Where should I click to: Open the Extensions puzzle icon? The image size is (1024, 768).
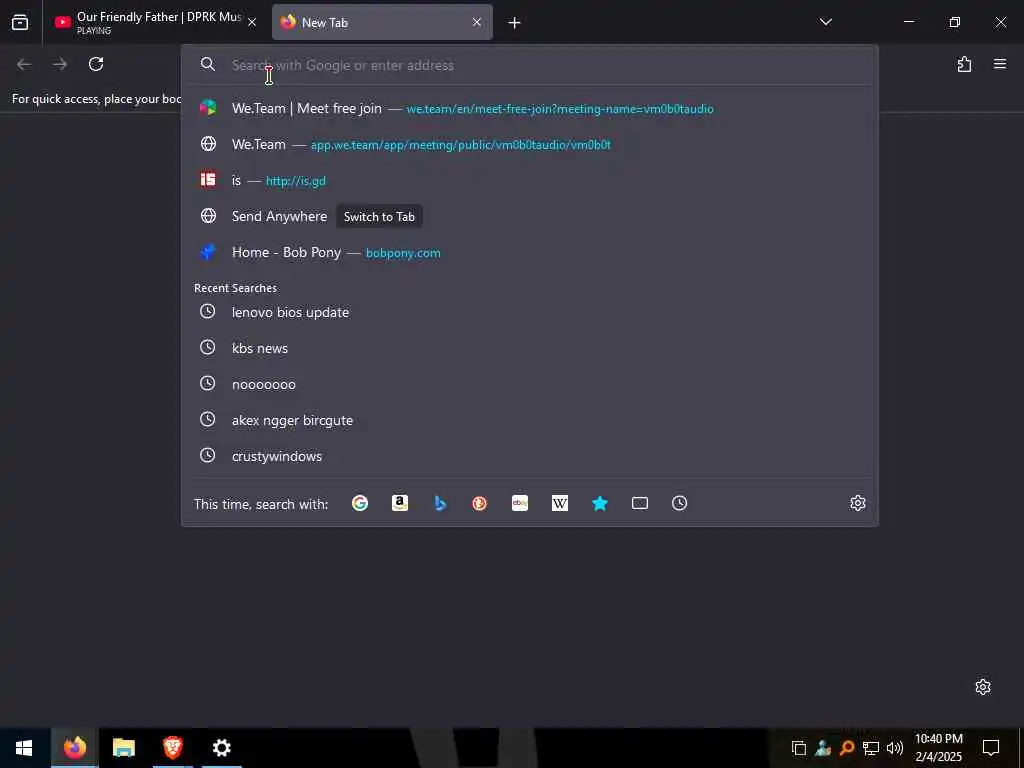click(964, 64)
